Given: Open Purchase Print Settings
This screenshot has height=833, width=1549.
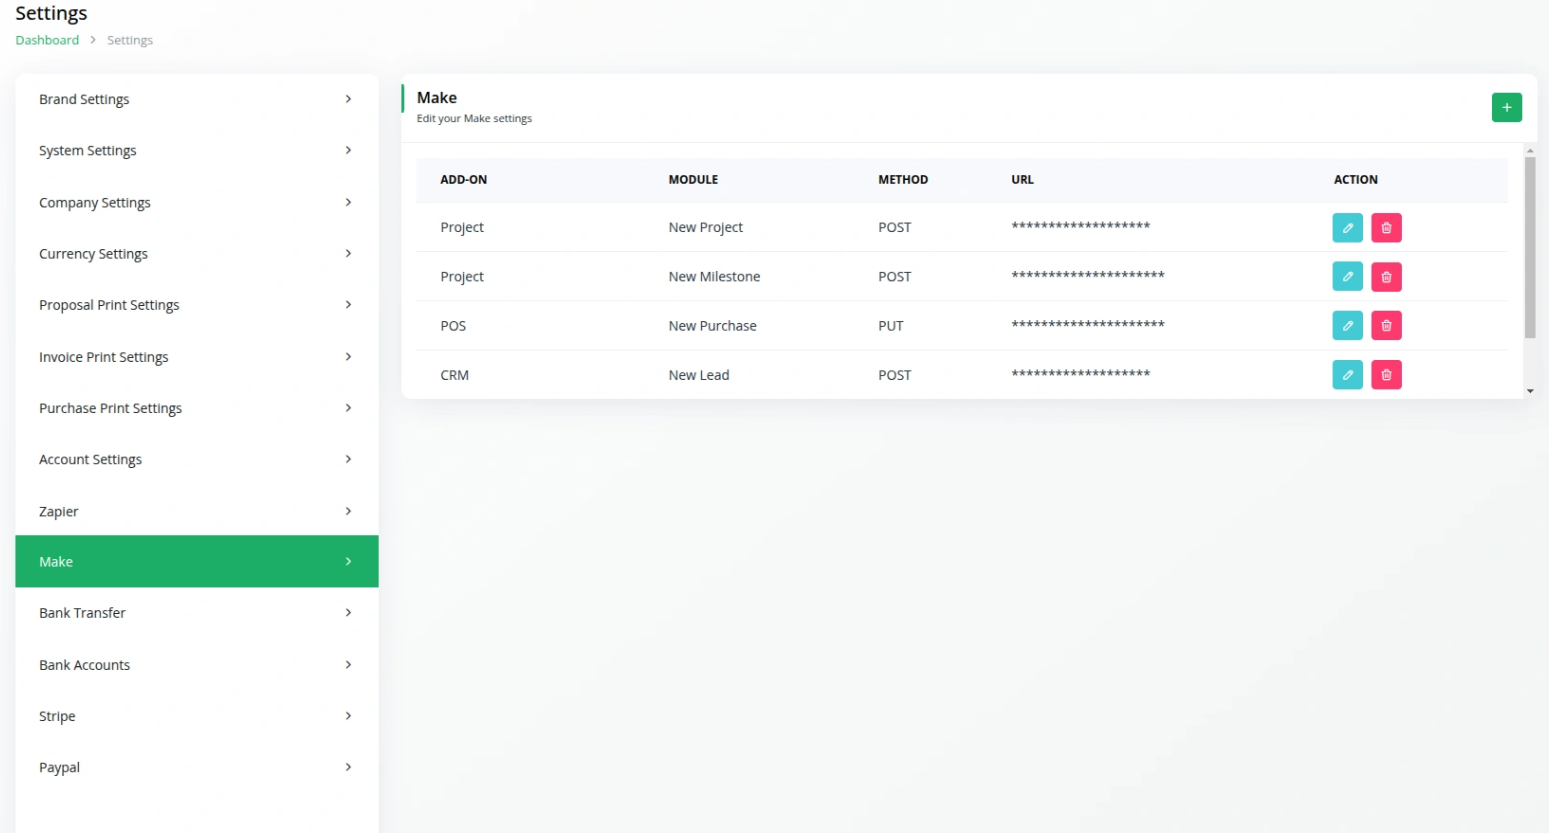Looking at the screenshot, I should tap(197, 408).
